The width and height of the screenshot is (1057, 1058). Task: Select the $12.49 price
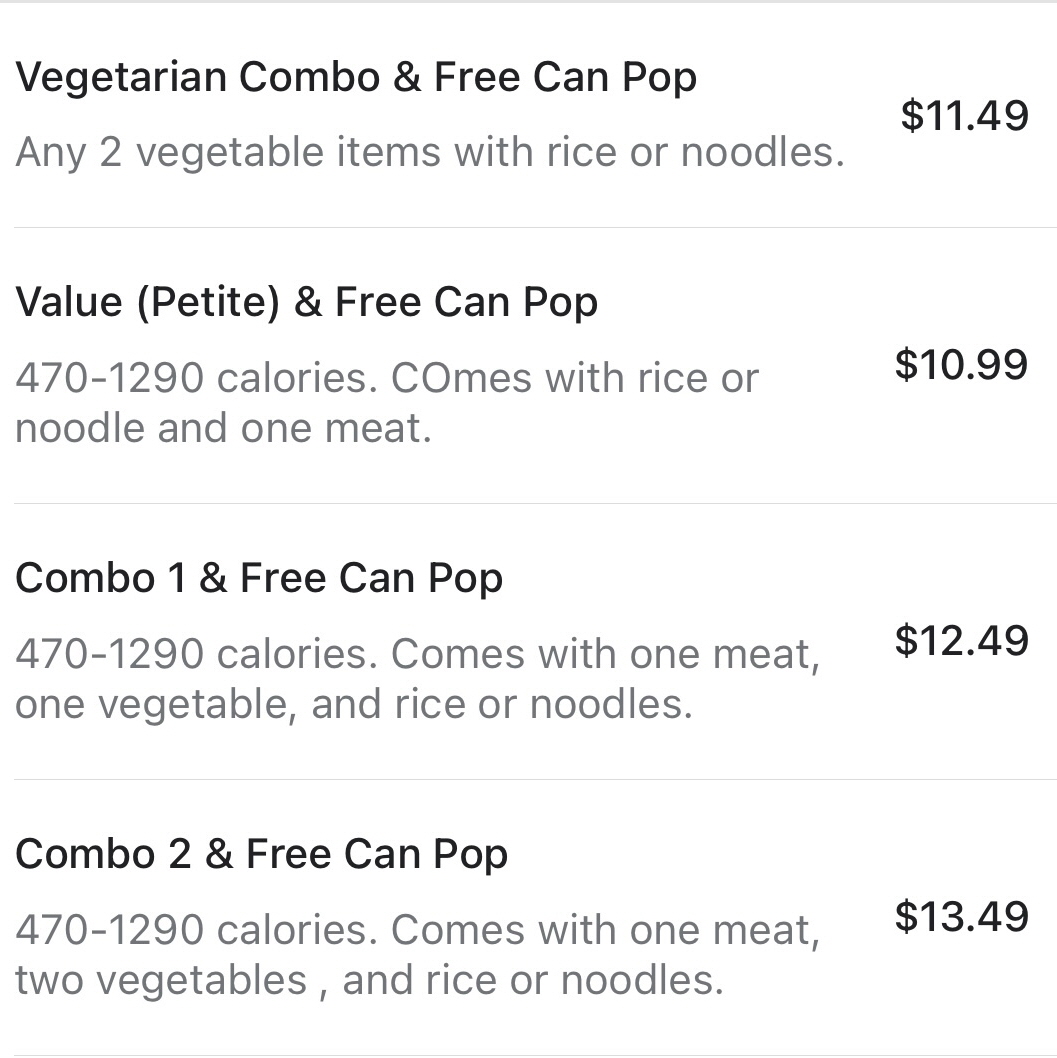tap(961, 641)
